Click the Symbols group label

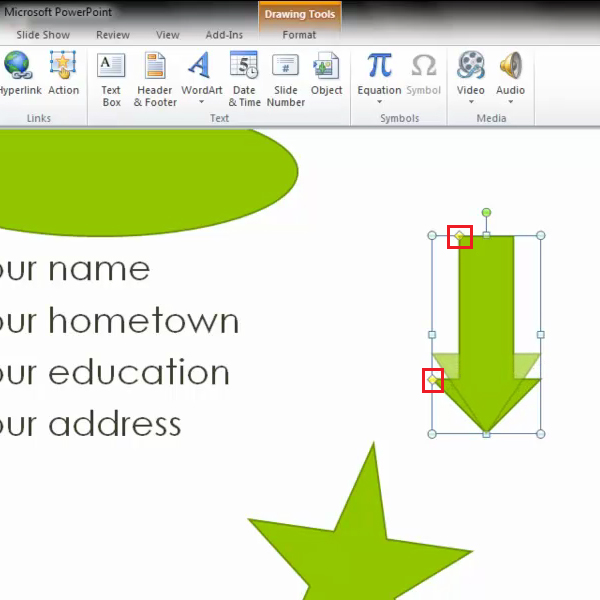click(399, 118)
